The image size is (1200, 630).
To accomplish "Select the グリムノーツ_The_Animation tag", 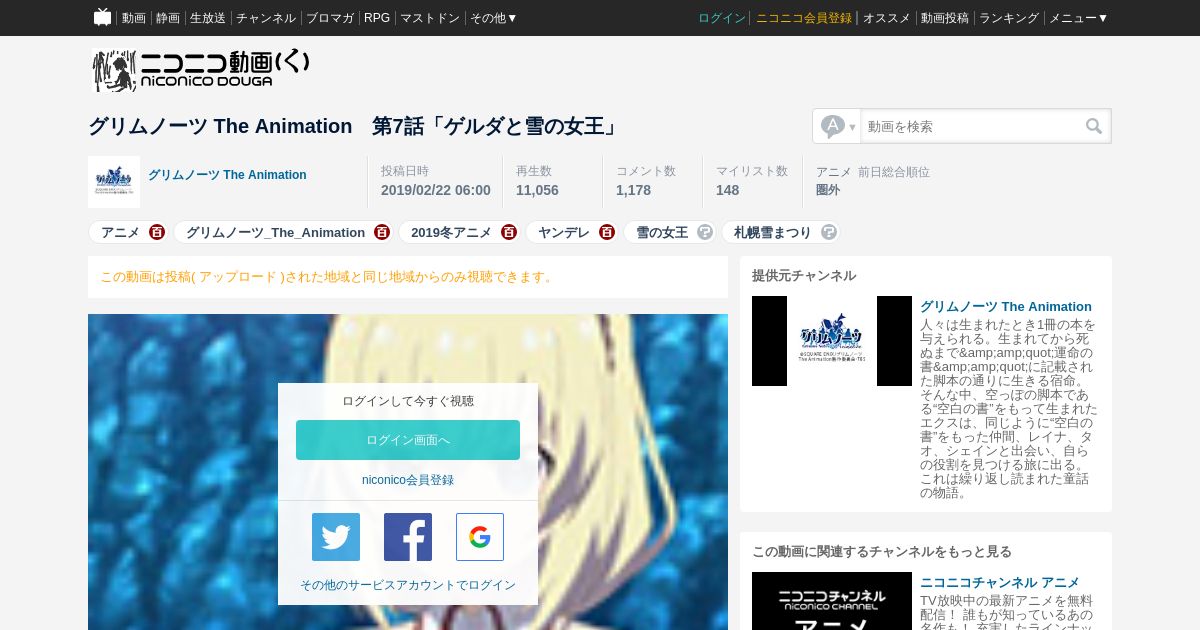I will (x=275, y=232).
